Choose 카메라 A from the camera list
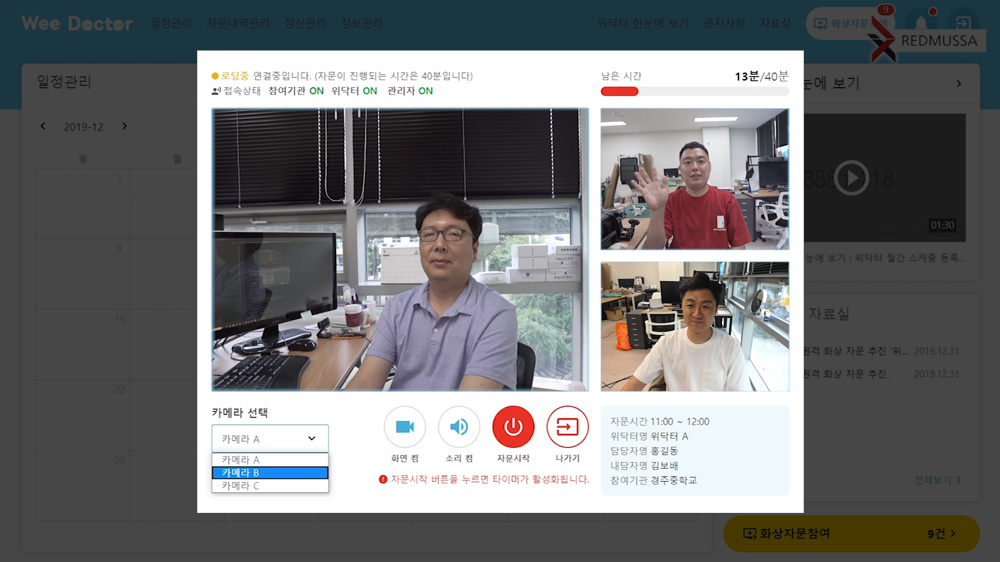This screenshot has width=1000, height=562. pos(270,459)
